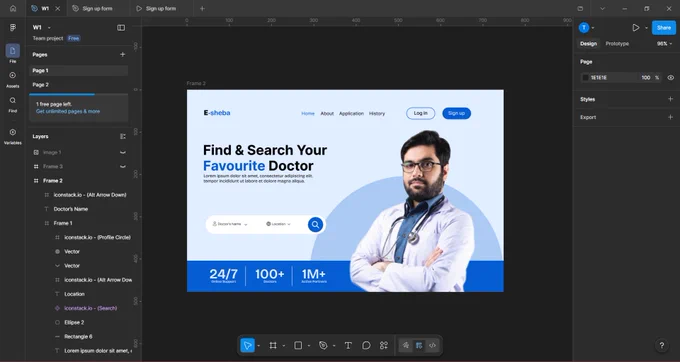Open the avatar dropdown arrow
The image size is (680, 362).
[593, 28]
